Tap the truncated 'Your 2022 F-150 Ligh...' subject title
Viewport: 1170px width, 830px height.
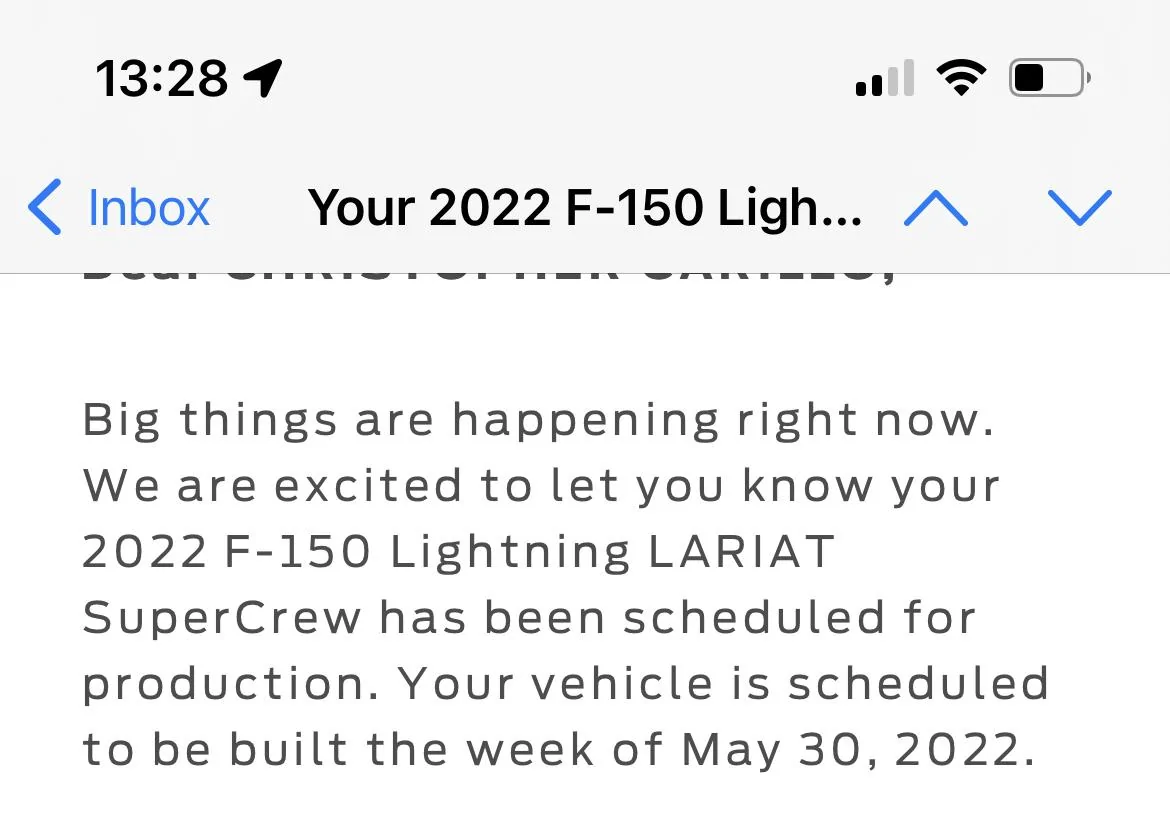tap(585, 208)
